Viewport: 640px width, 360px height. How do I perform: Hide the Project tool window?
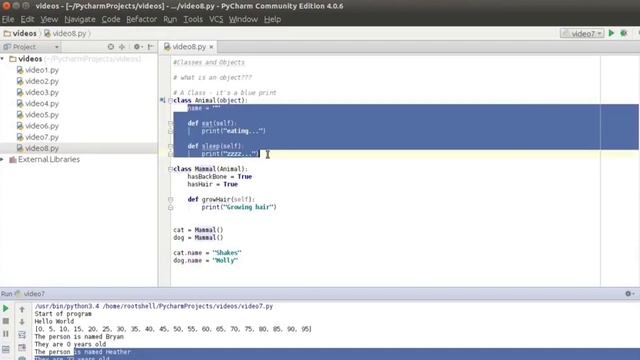151,47
